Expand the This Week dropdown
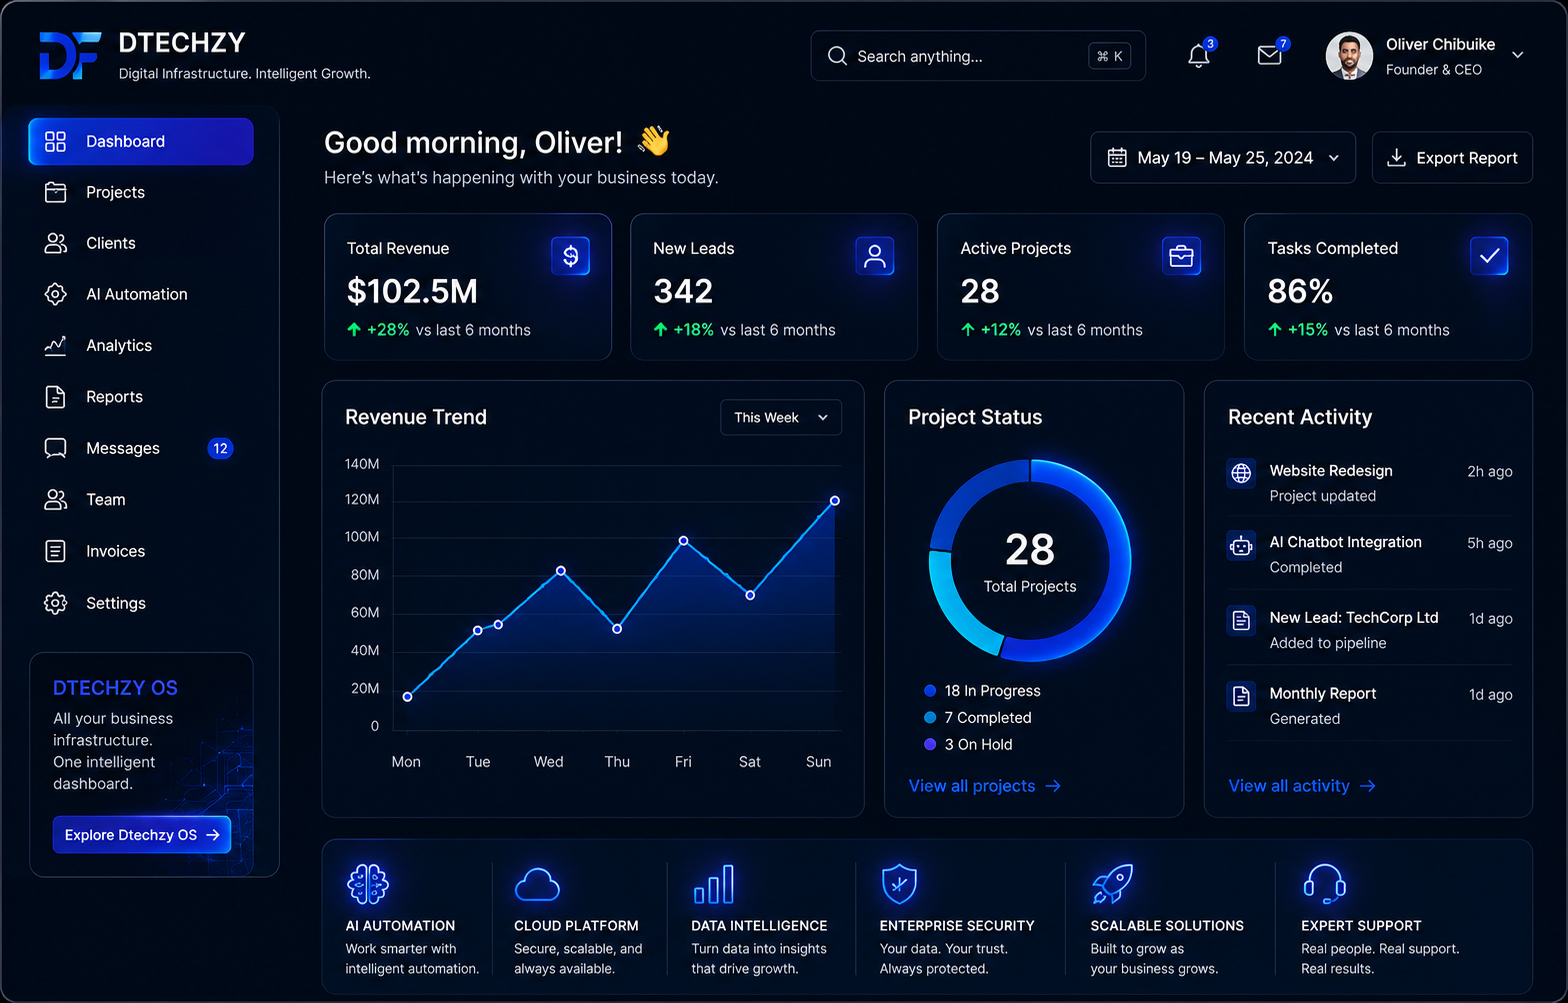 tap(781, 418)
